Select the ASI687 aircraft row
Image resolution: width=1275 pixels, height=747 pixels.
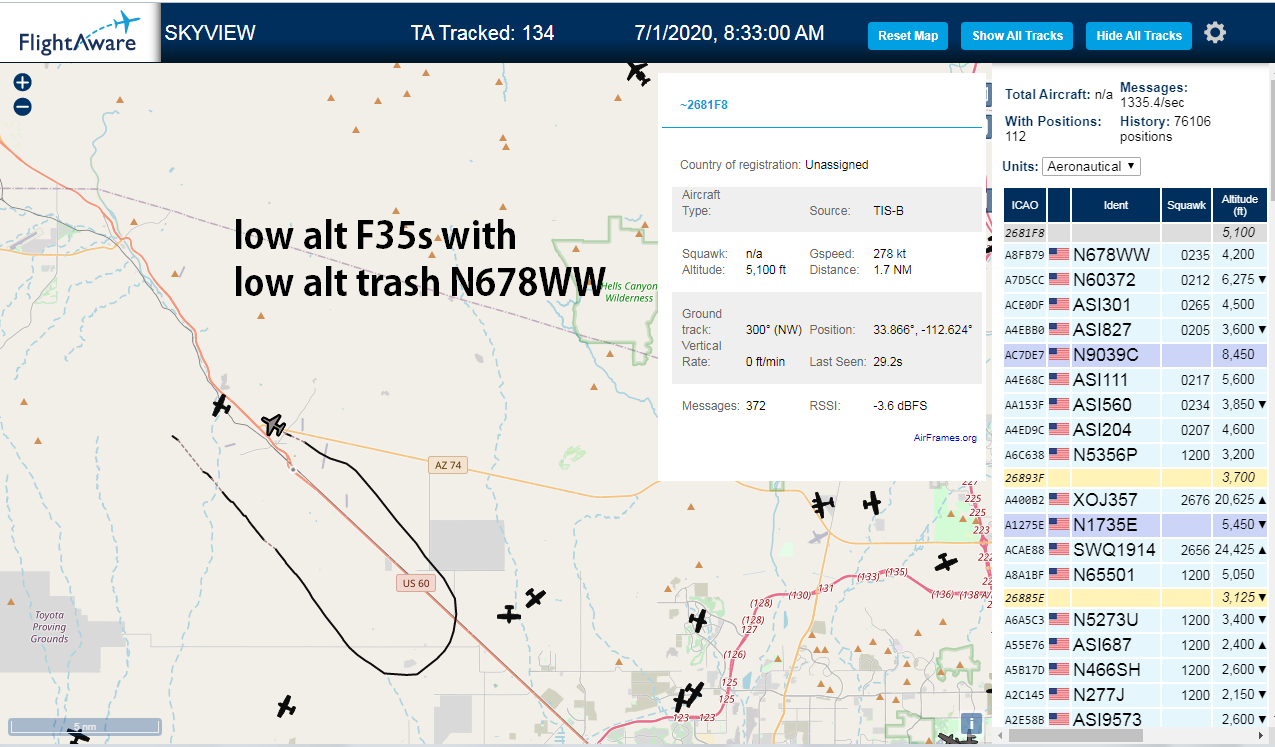tap(1137, 645)
